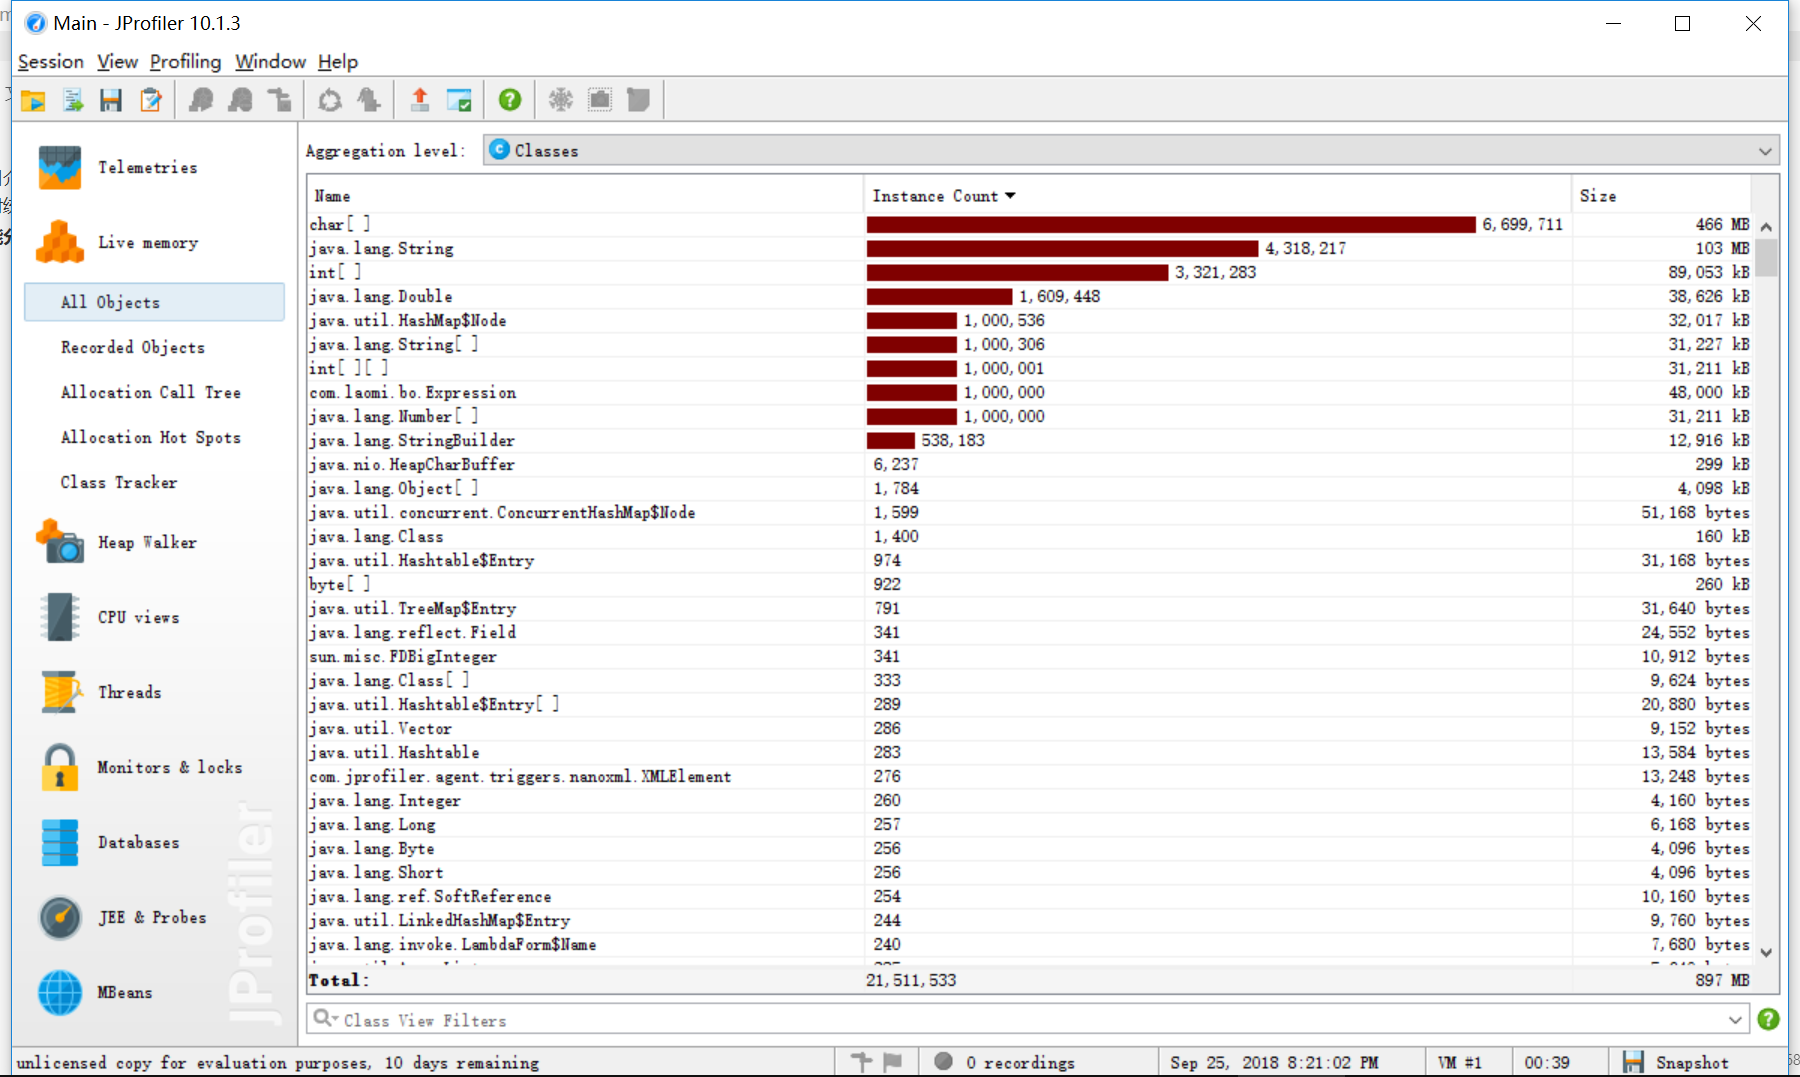Viewport: 1800px width, 1077px height.
Task: Click the pin icon in status bar
Action: (861, 1062)
